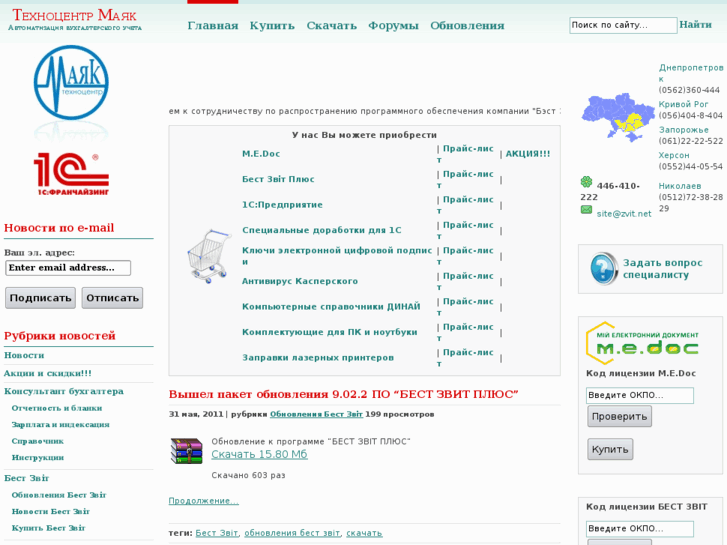This screenshot has width=727, height=545.
Task: Open Консультант бухгалтера category
Action: click(x=64, y=391)
